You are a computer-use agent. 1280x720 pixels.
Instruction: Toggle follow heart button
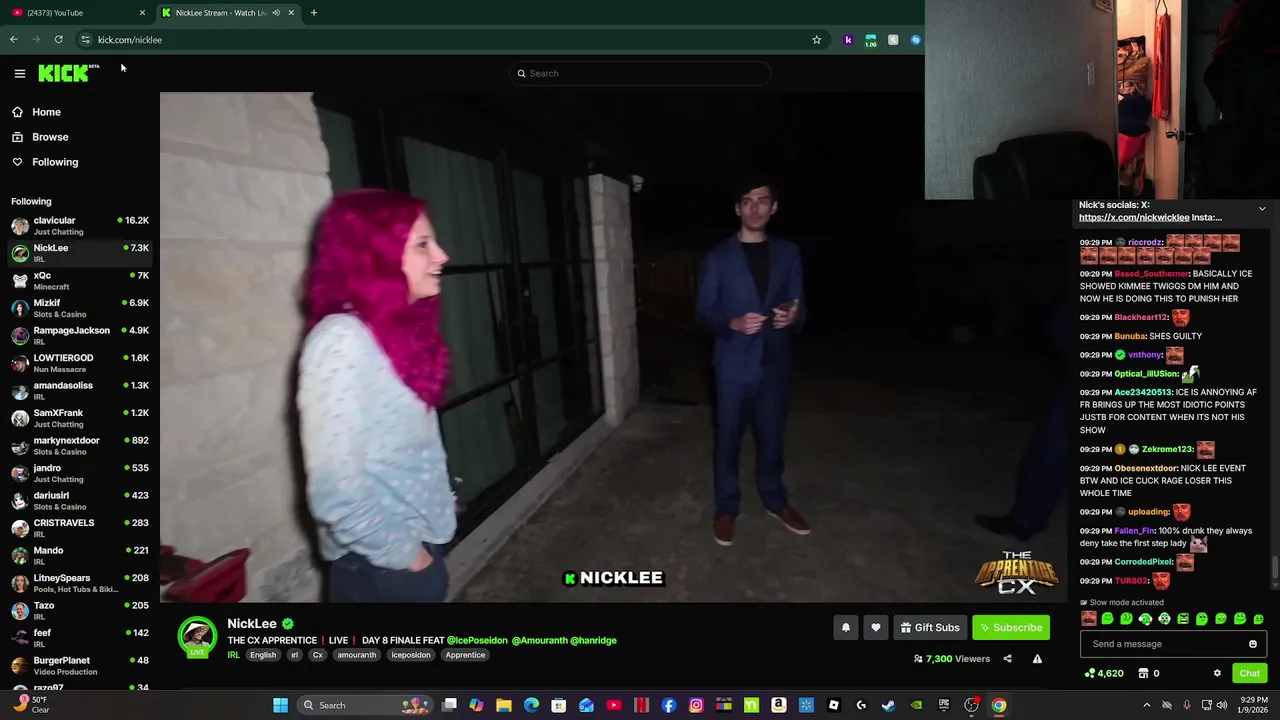[x=876, y=627]
